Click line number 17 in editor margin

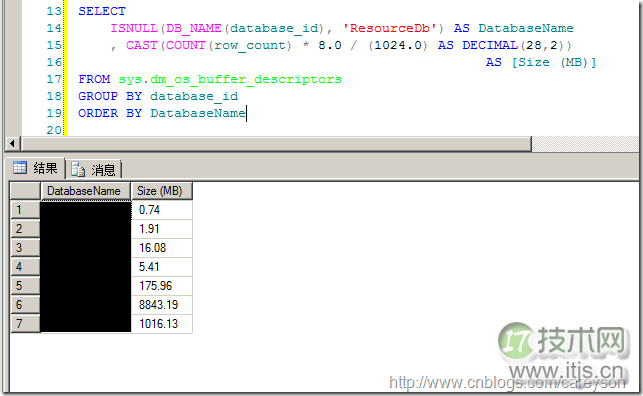[54, 79]
